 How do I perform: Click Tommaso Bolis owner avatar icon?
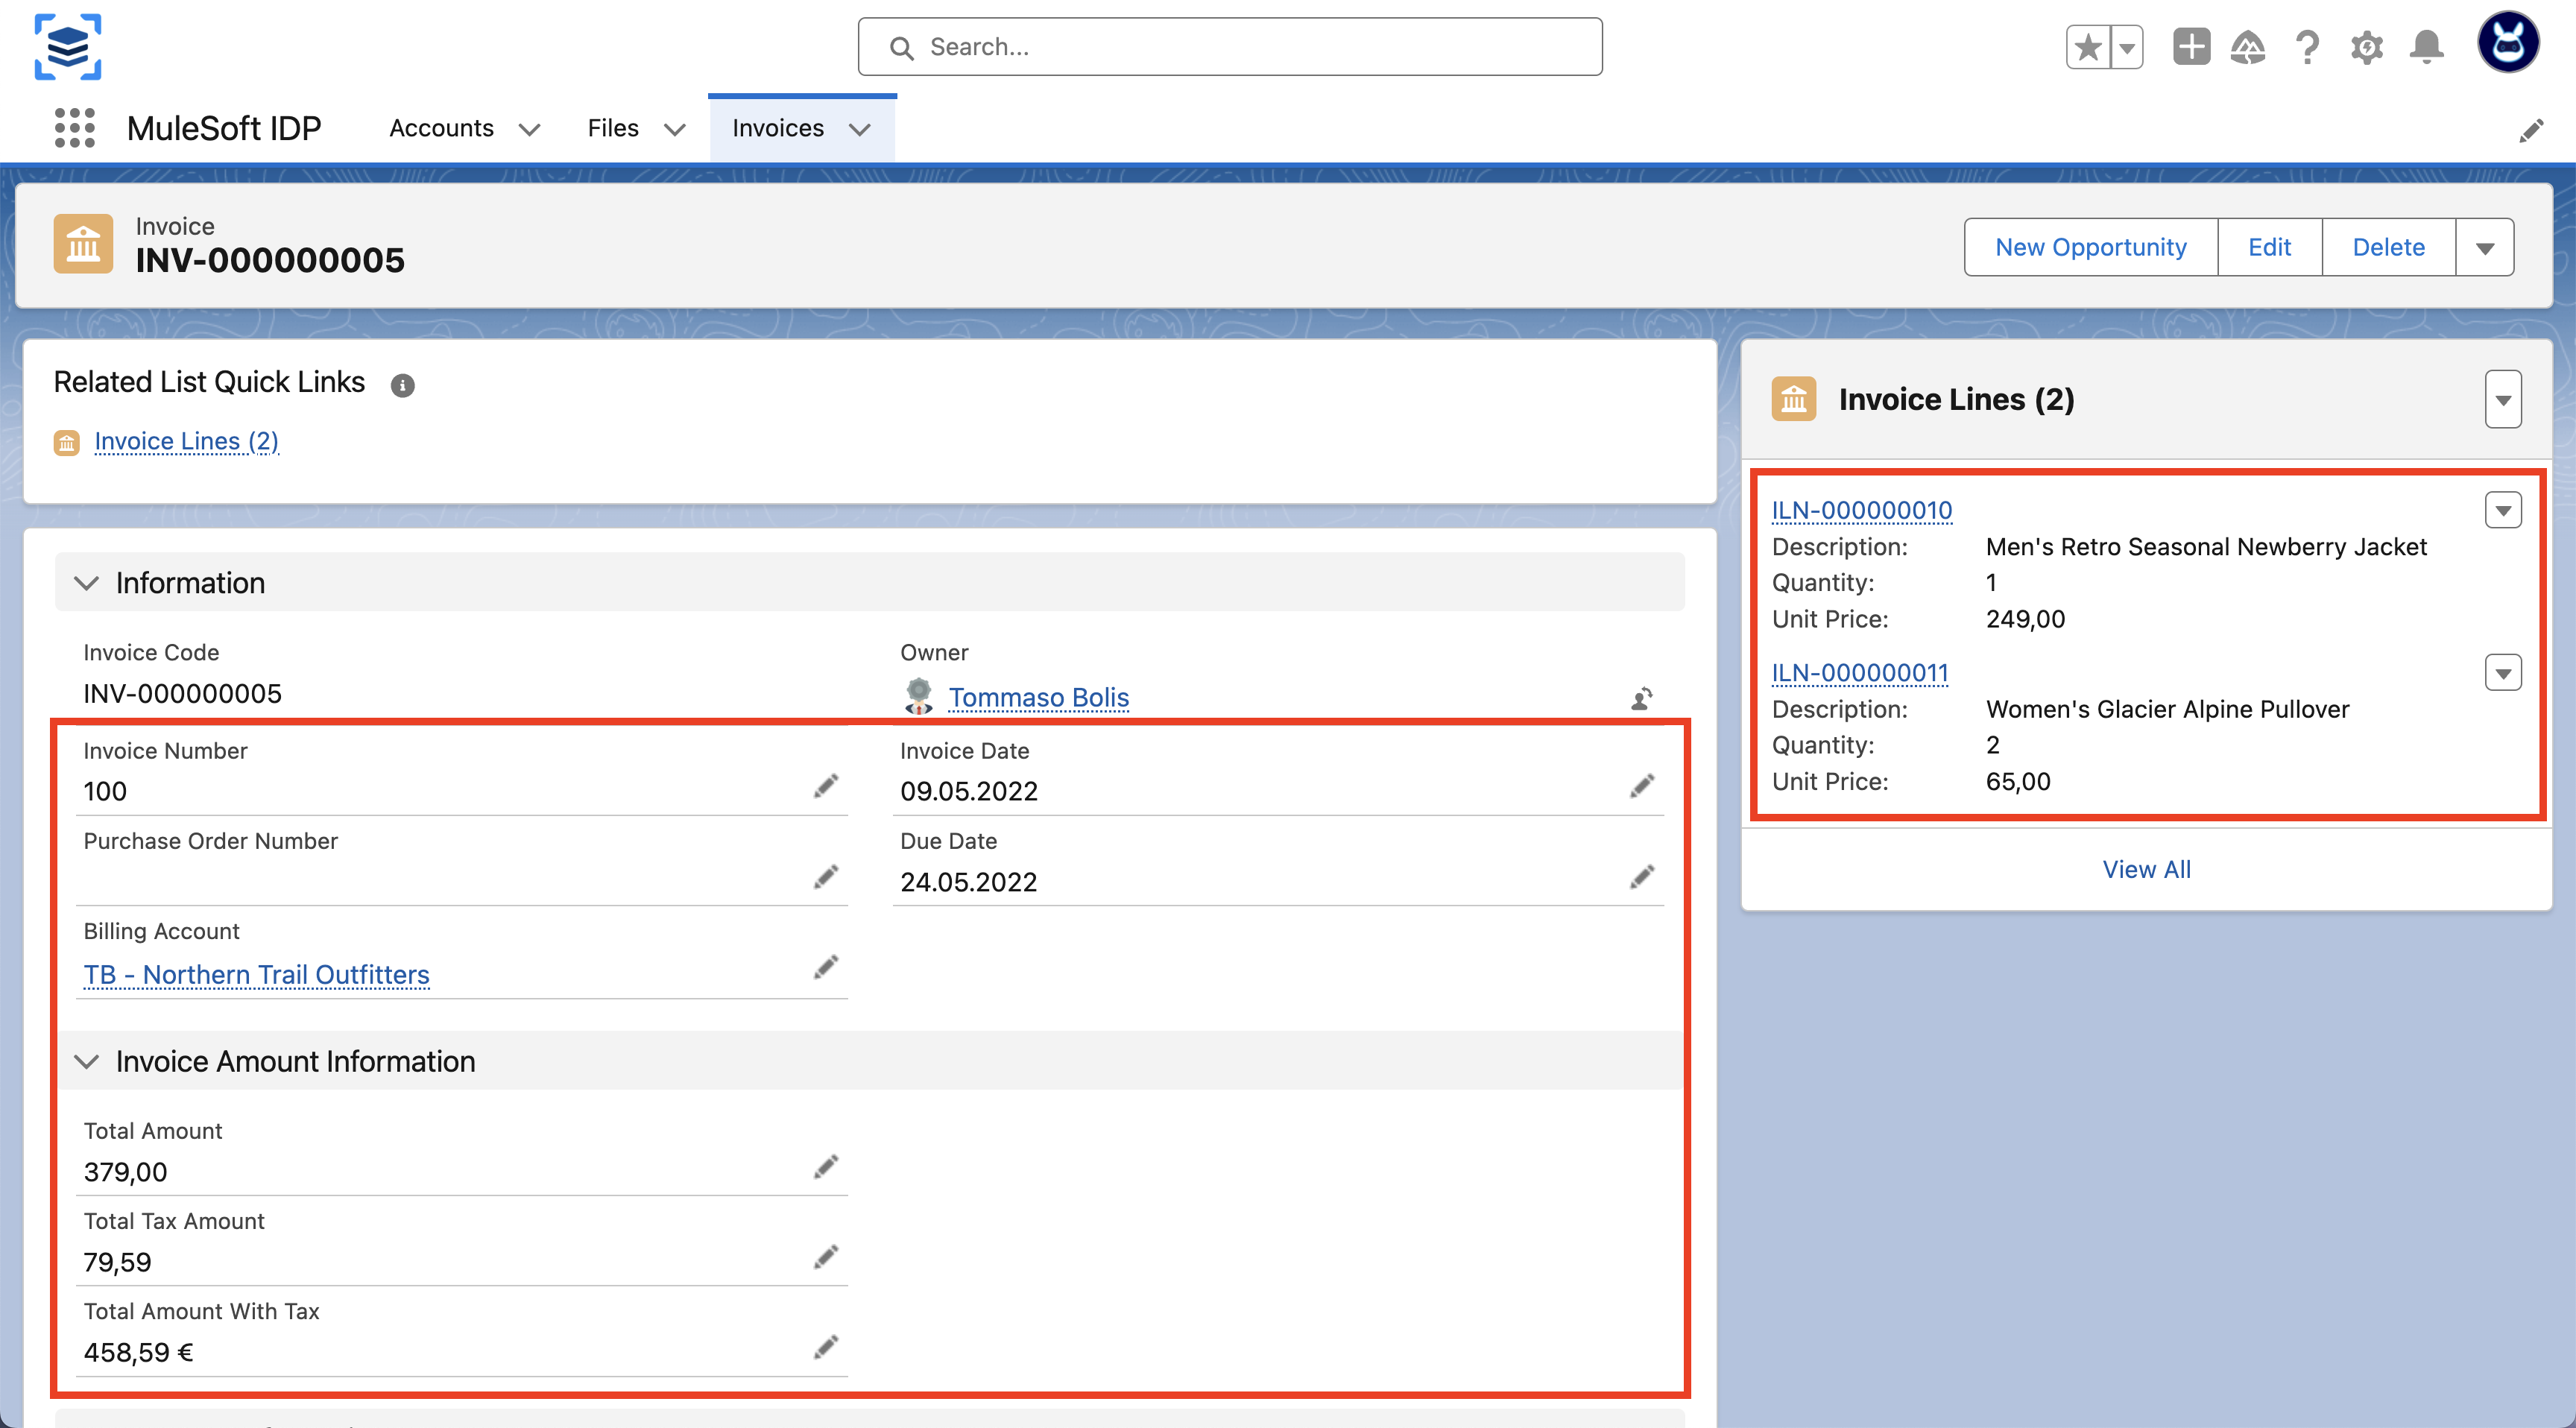point(918,696)
